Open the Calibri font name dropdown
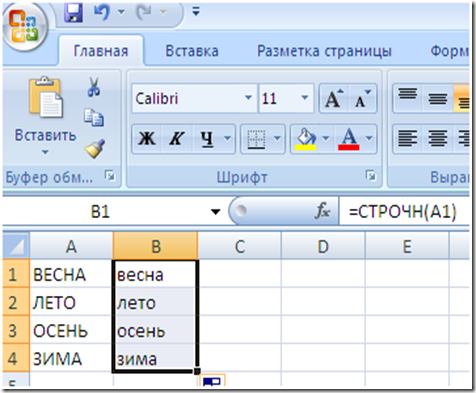The image size is (476, 393). 248,98
